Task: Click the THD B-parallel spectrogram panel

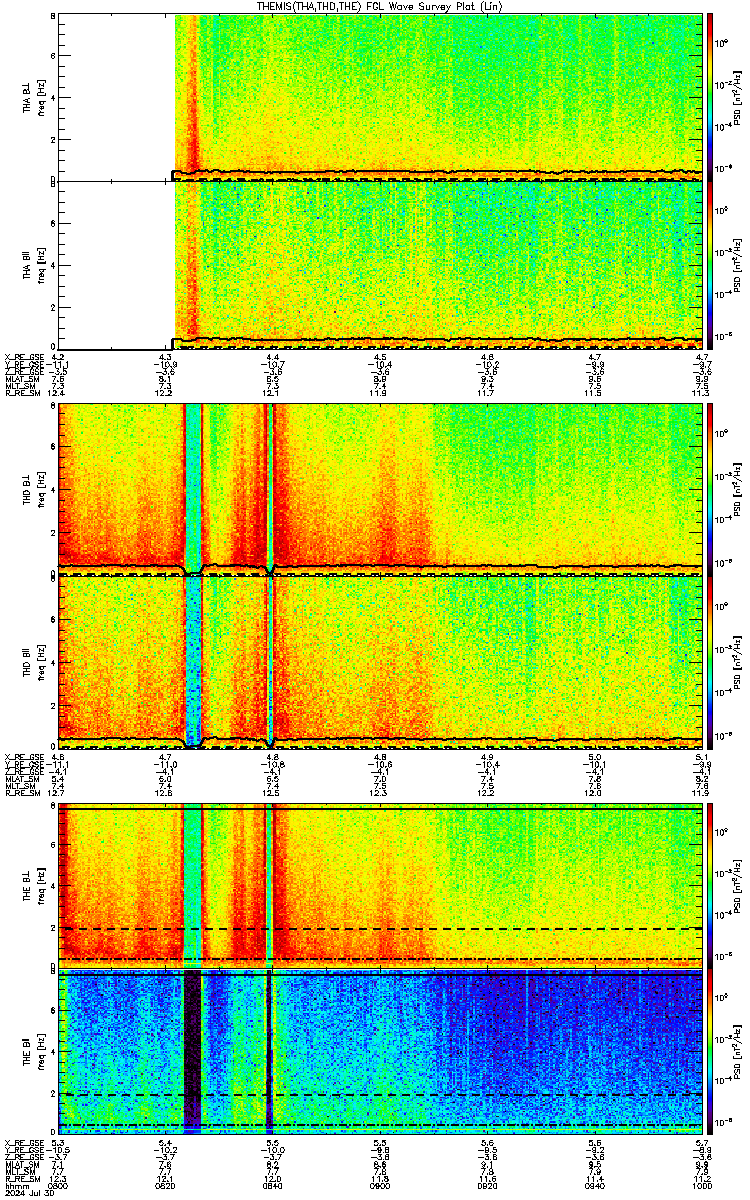Action: 381,661
